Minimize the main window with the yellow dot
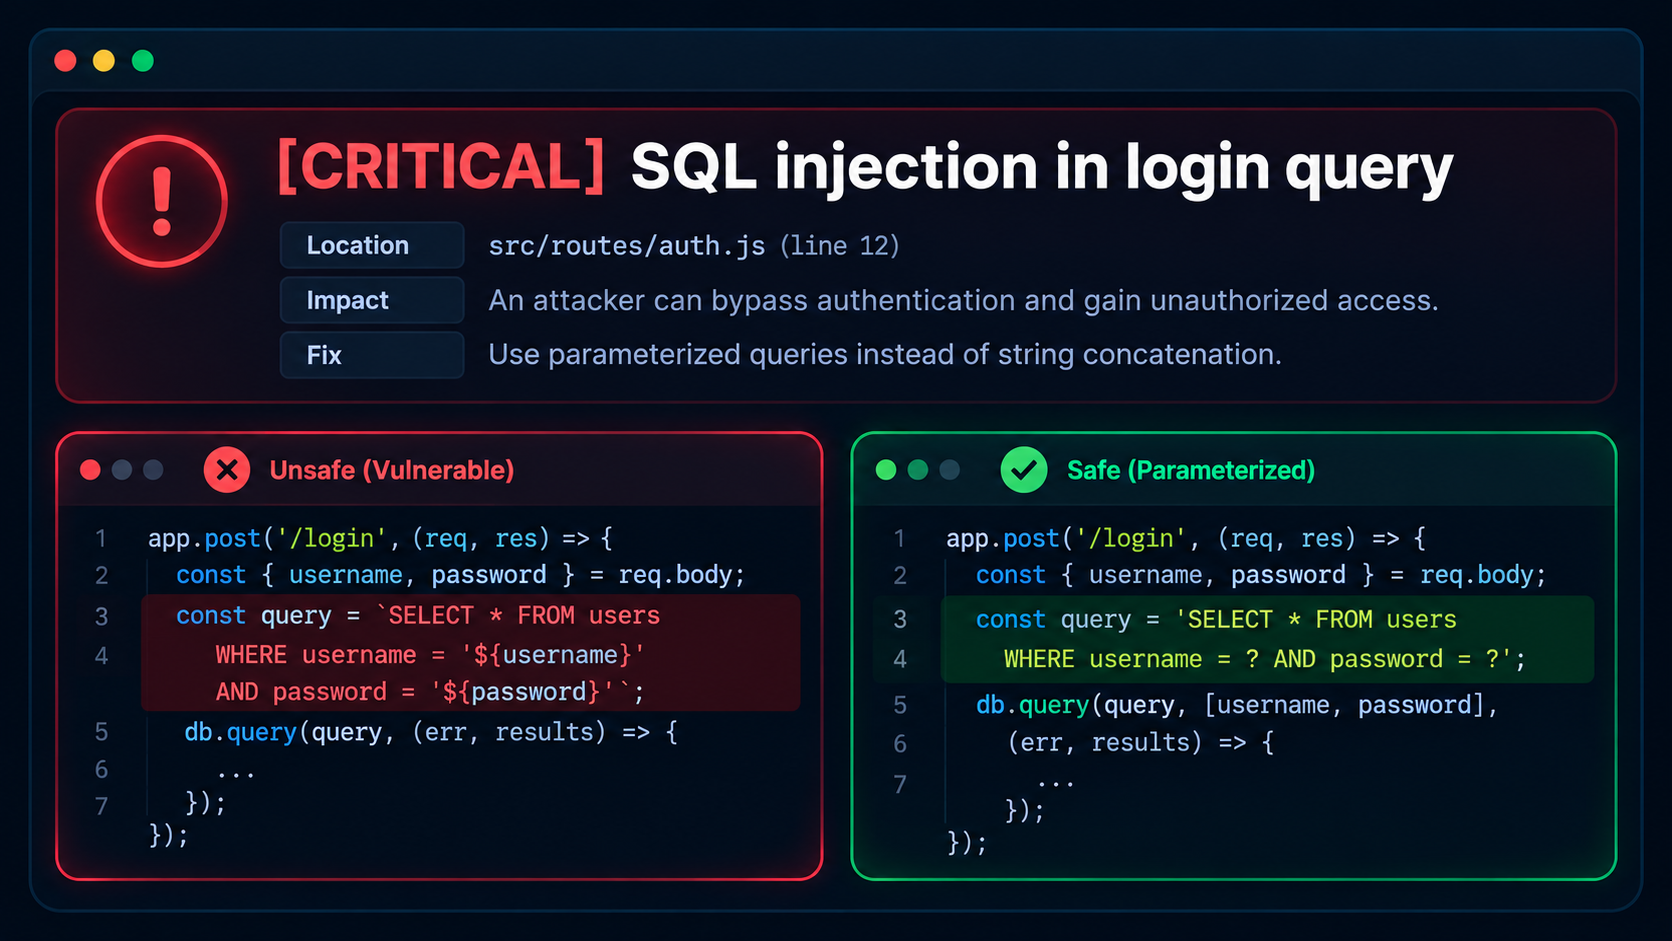 (x=104, y=61)
